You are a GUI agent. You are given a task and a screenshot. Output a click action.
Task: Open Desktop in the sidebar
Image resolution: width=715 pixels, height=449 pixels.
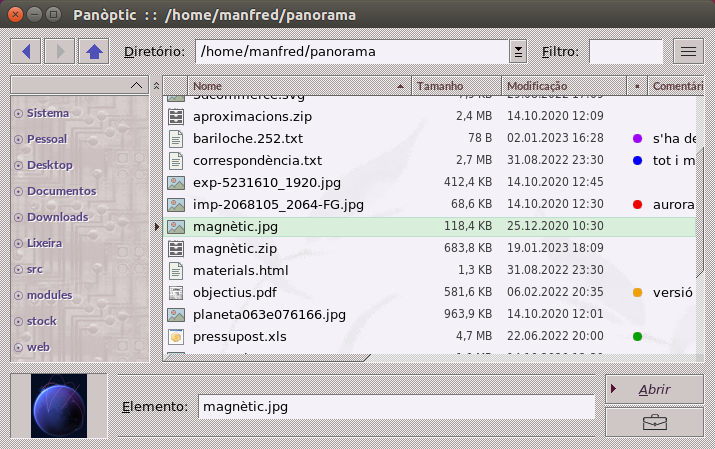pos(50,165)
